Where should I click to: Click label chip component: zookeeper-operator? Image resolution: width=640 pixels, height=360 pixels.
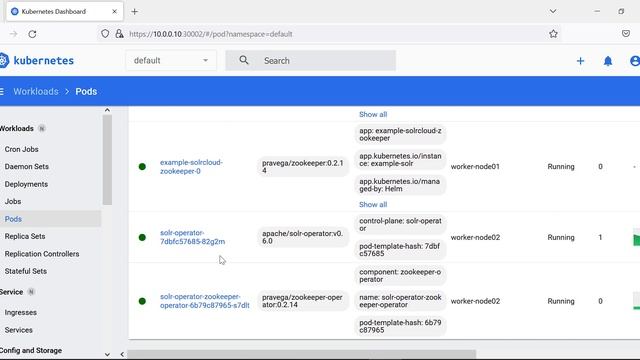400,276
